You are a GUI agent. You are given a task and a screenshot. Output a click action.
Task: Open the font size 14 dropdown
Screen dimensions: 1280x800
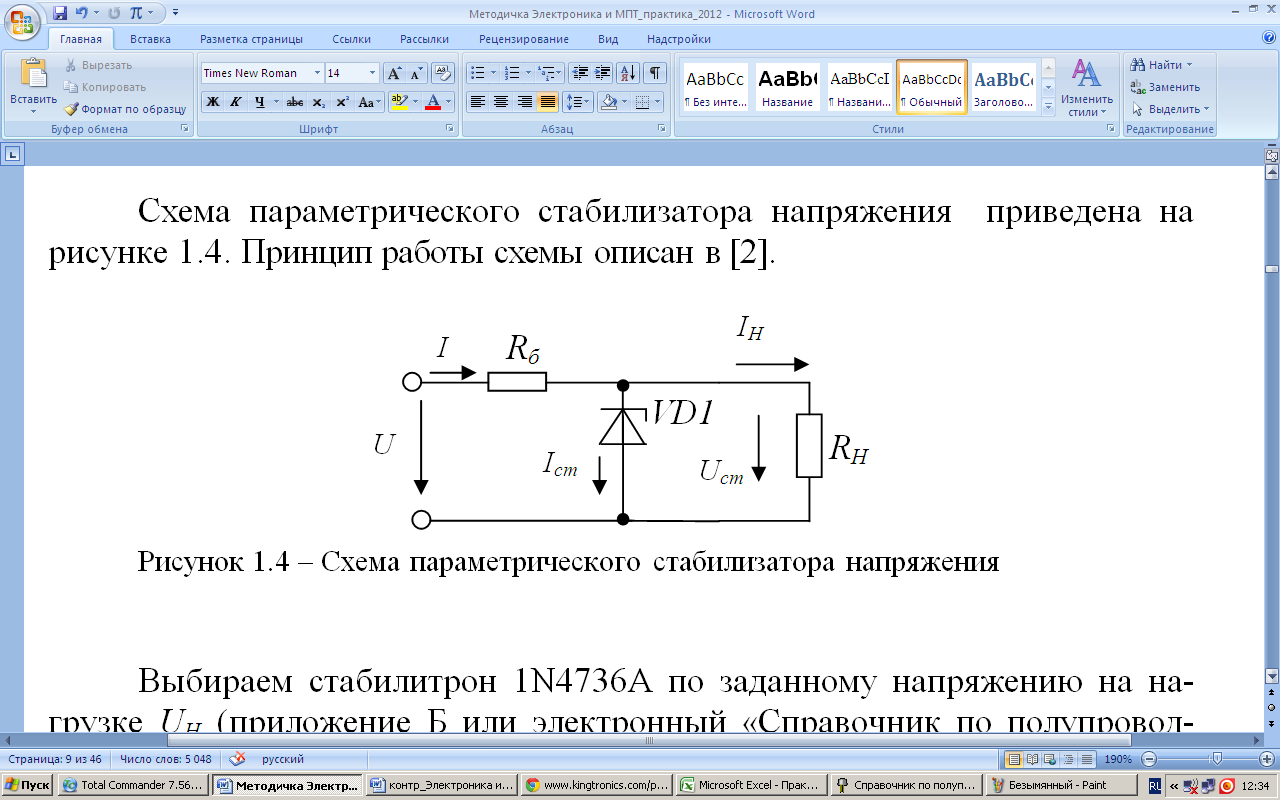point(373,73)
